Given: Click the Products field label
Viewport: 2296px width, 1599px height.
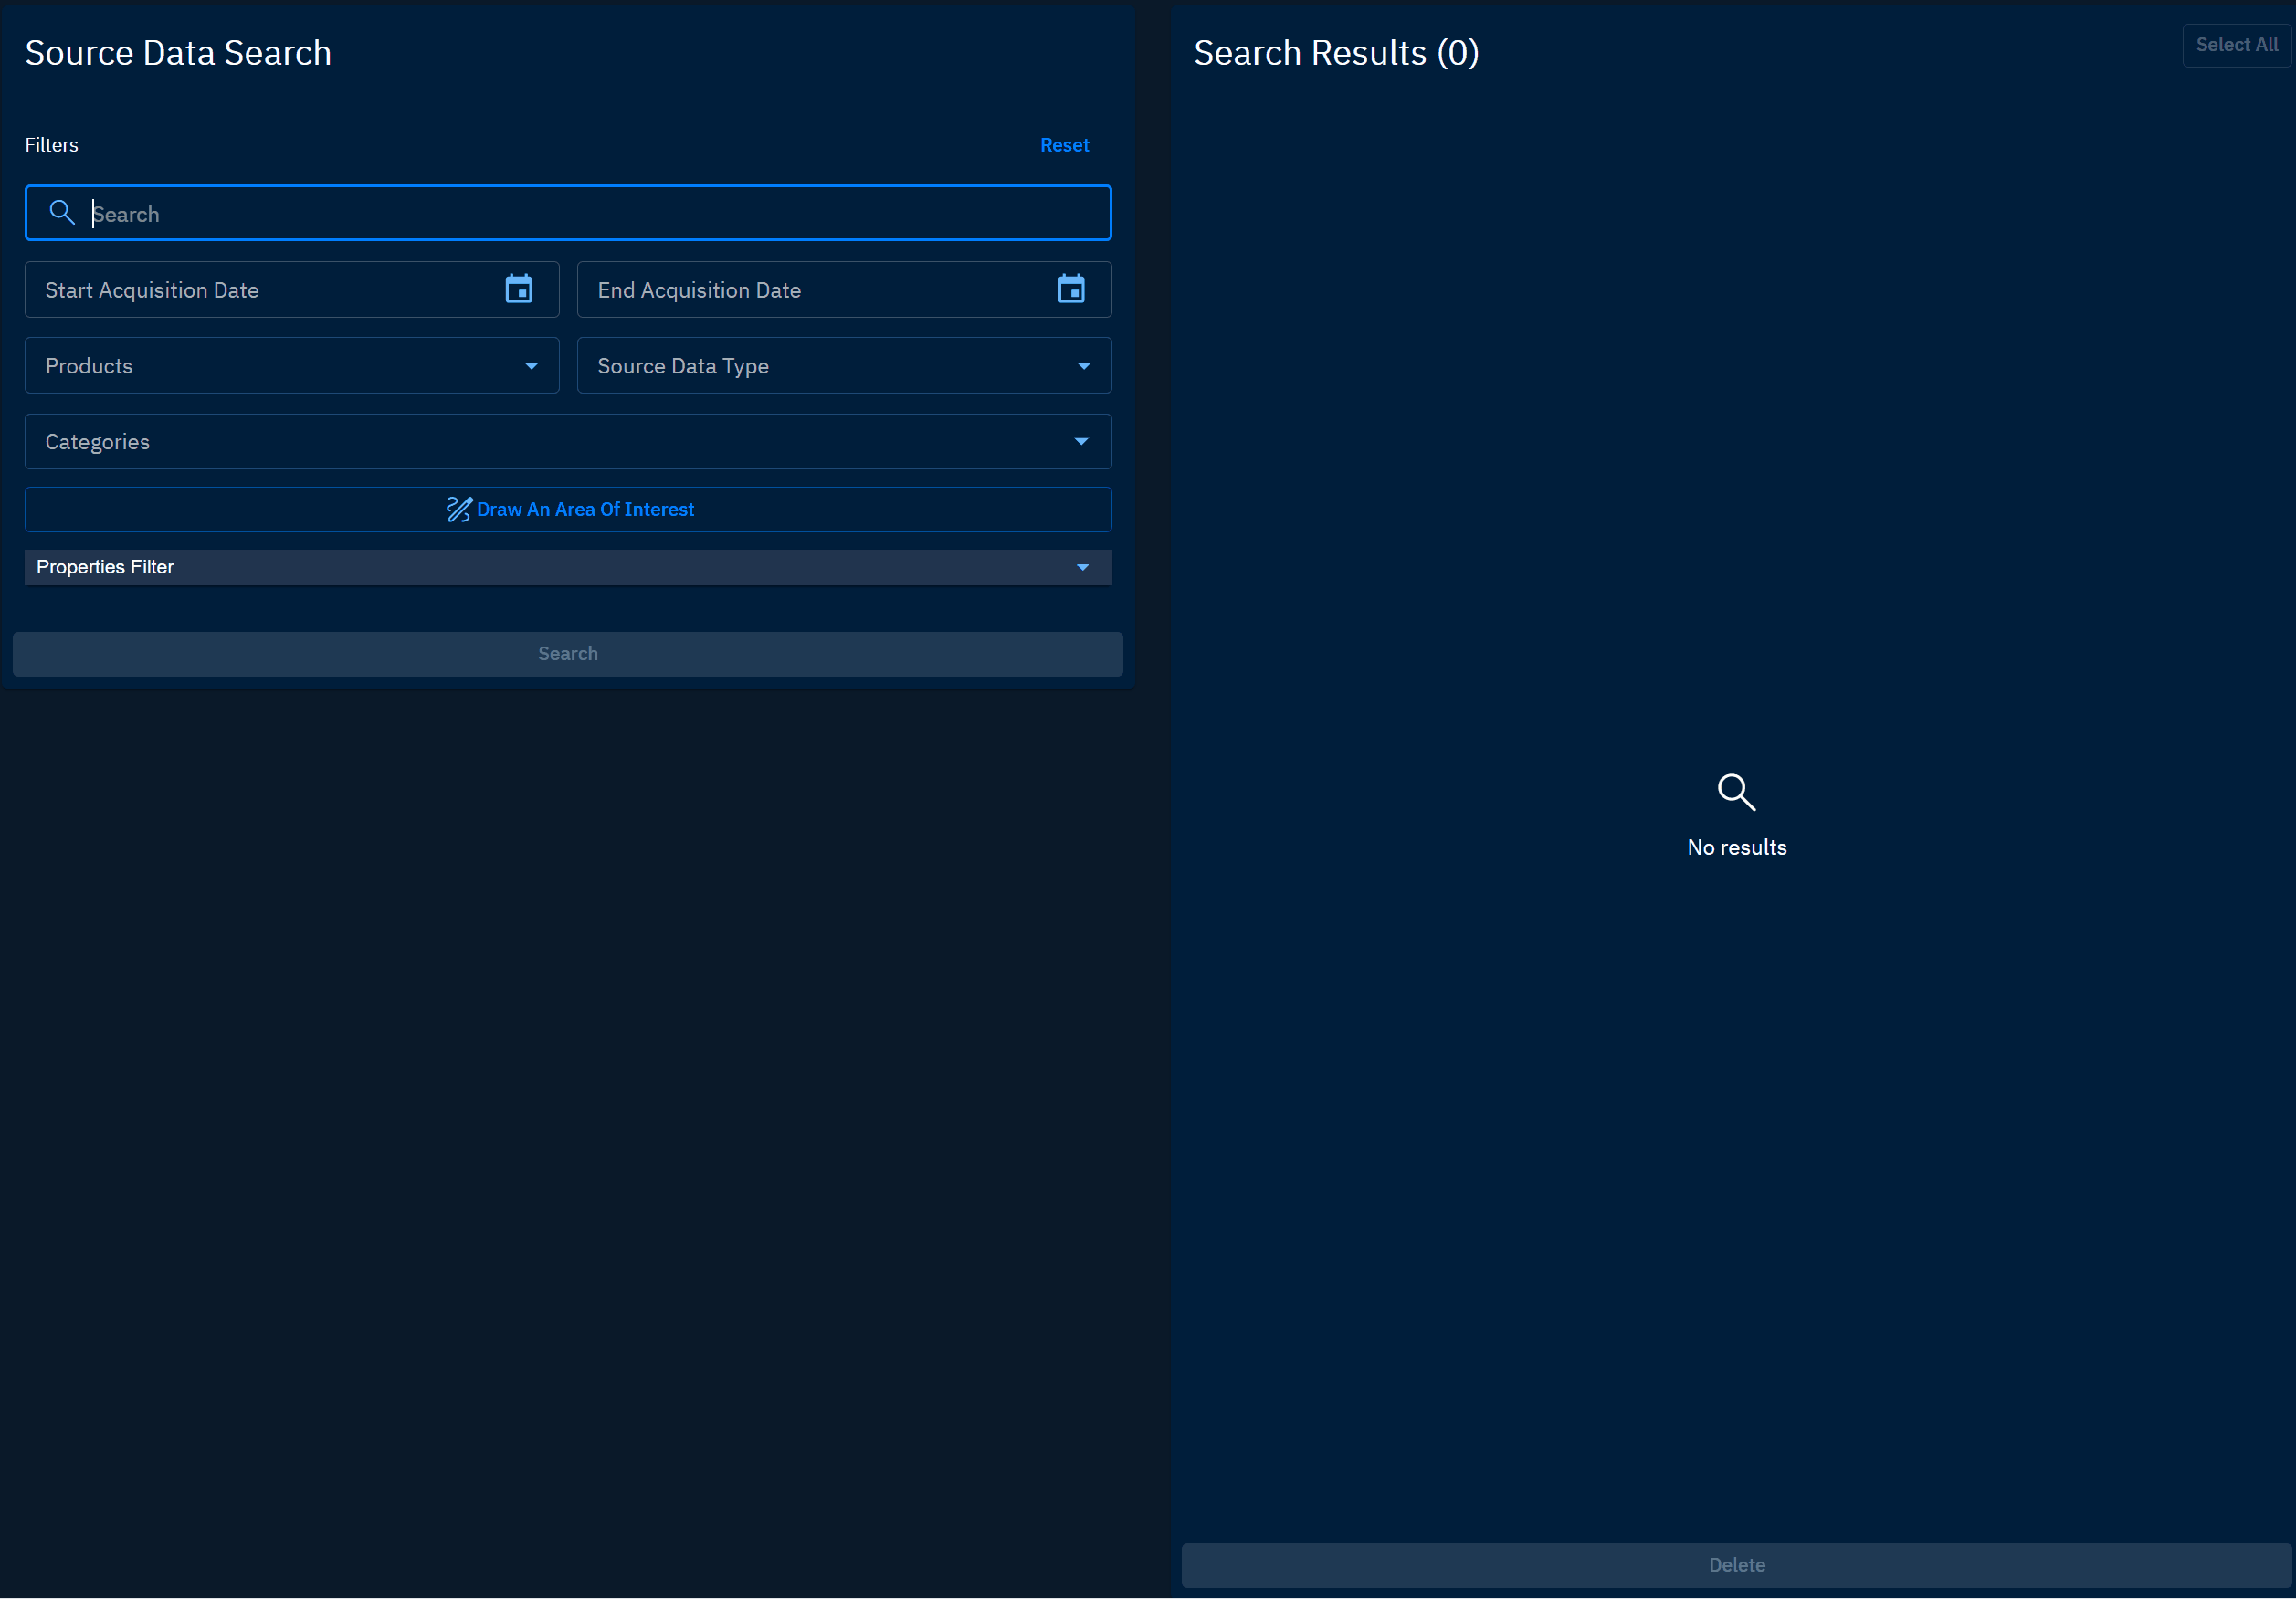Looking at the screenshot, I should (89, 366).
